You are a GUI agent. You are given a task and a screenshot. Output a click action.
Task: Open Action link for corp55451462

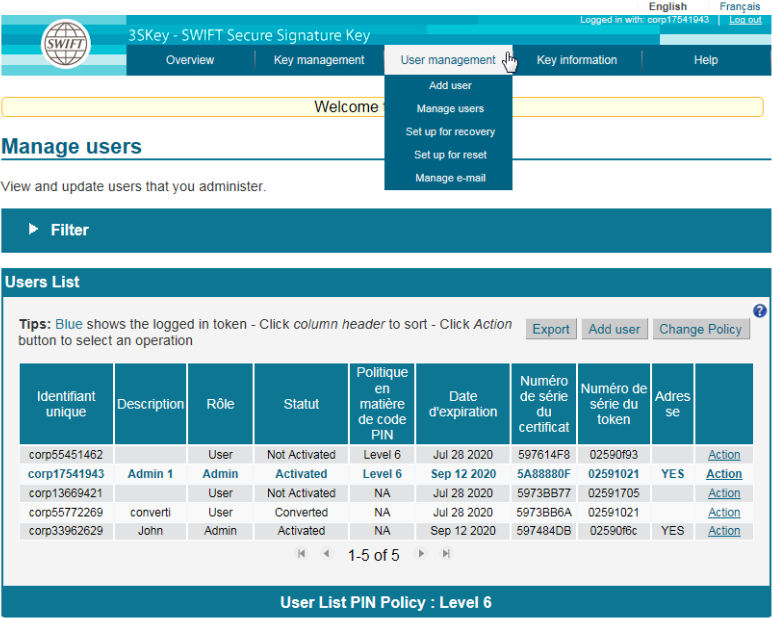(x=724, y=455)
